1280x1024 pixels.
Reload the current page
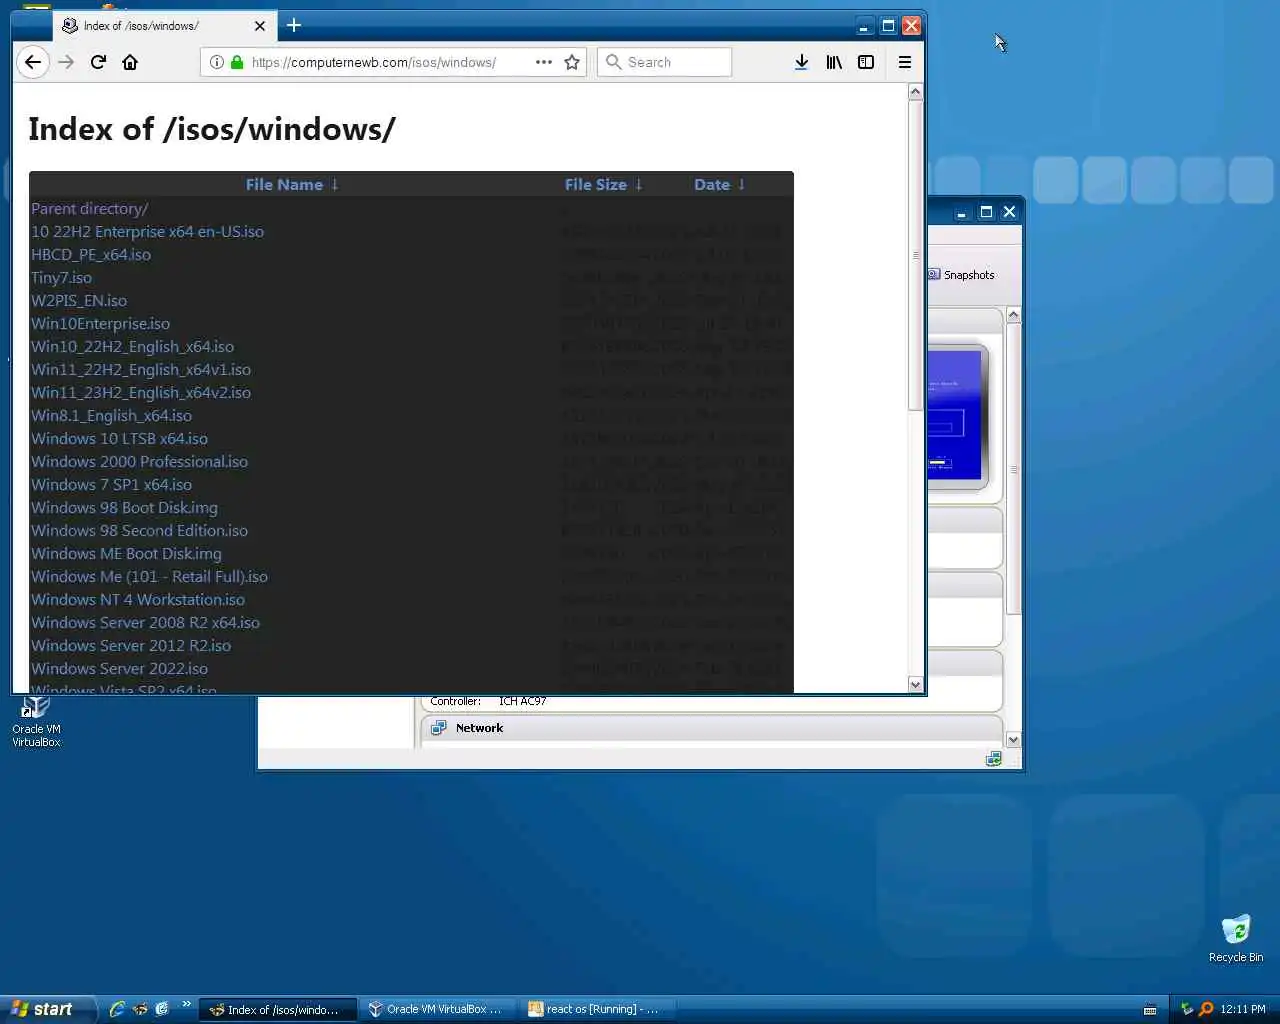(98, 62)
